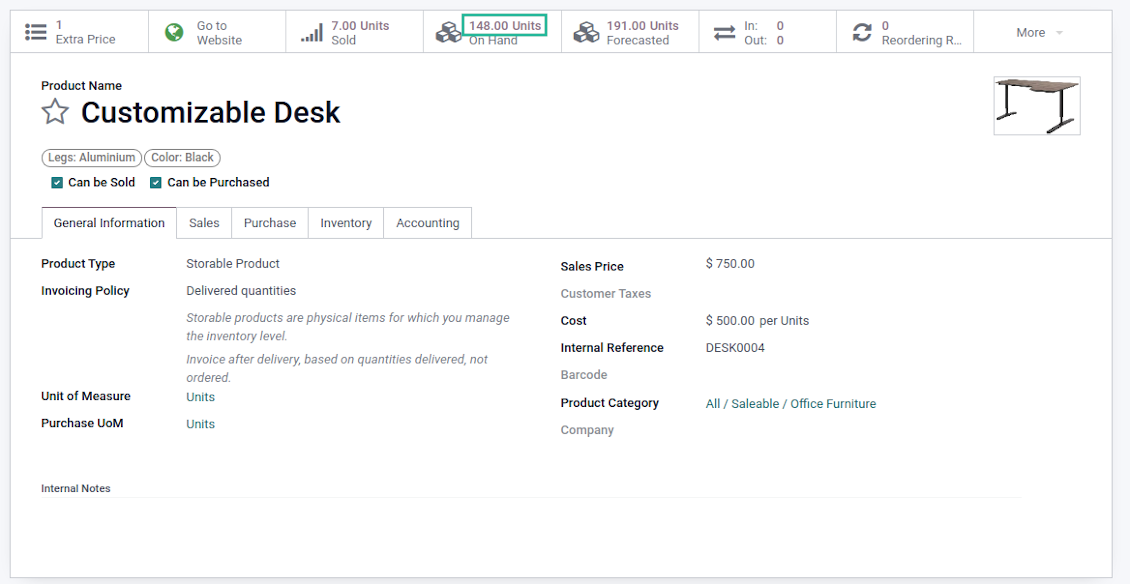The width and height of the screenshot is (1130, 584).
Task: Open the 191.00 Units Forecasted button
Action: (630, 32)
